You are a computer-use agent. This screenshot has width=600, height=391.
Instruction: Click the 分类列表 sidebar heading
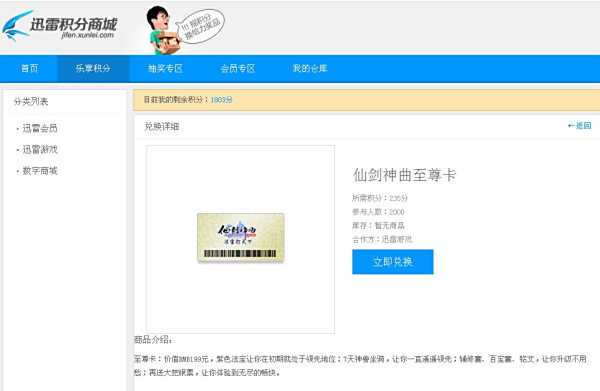pyautogui.click(x=31, y=102)
